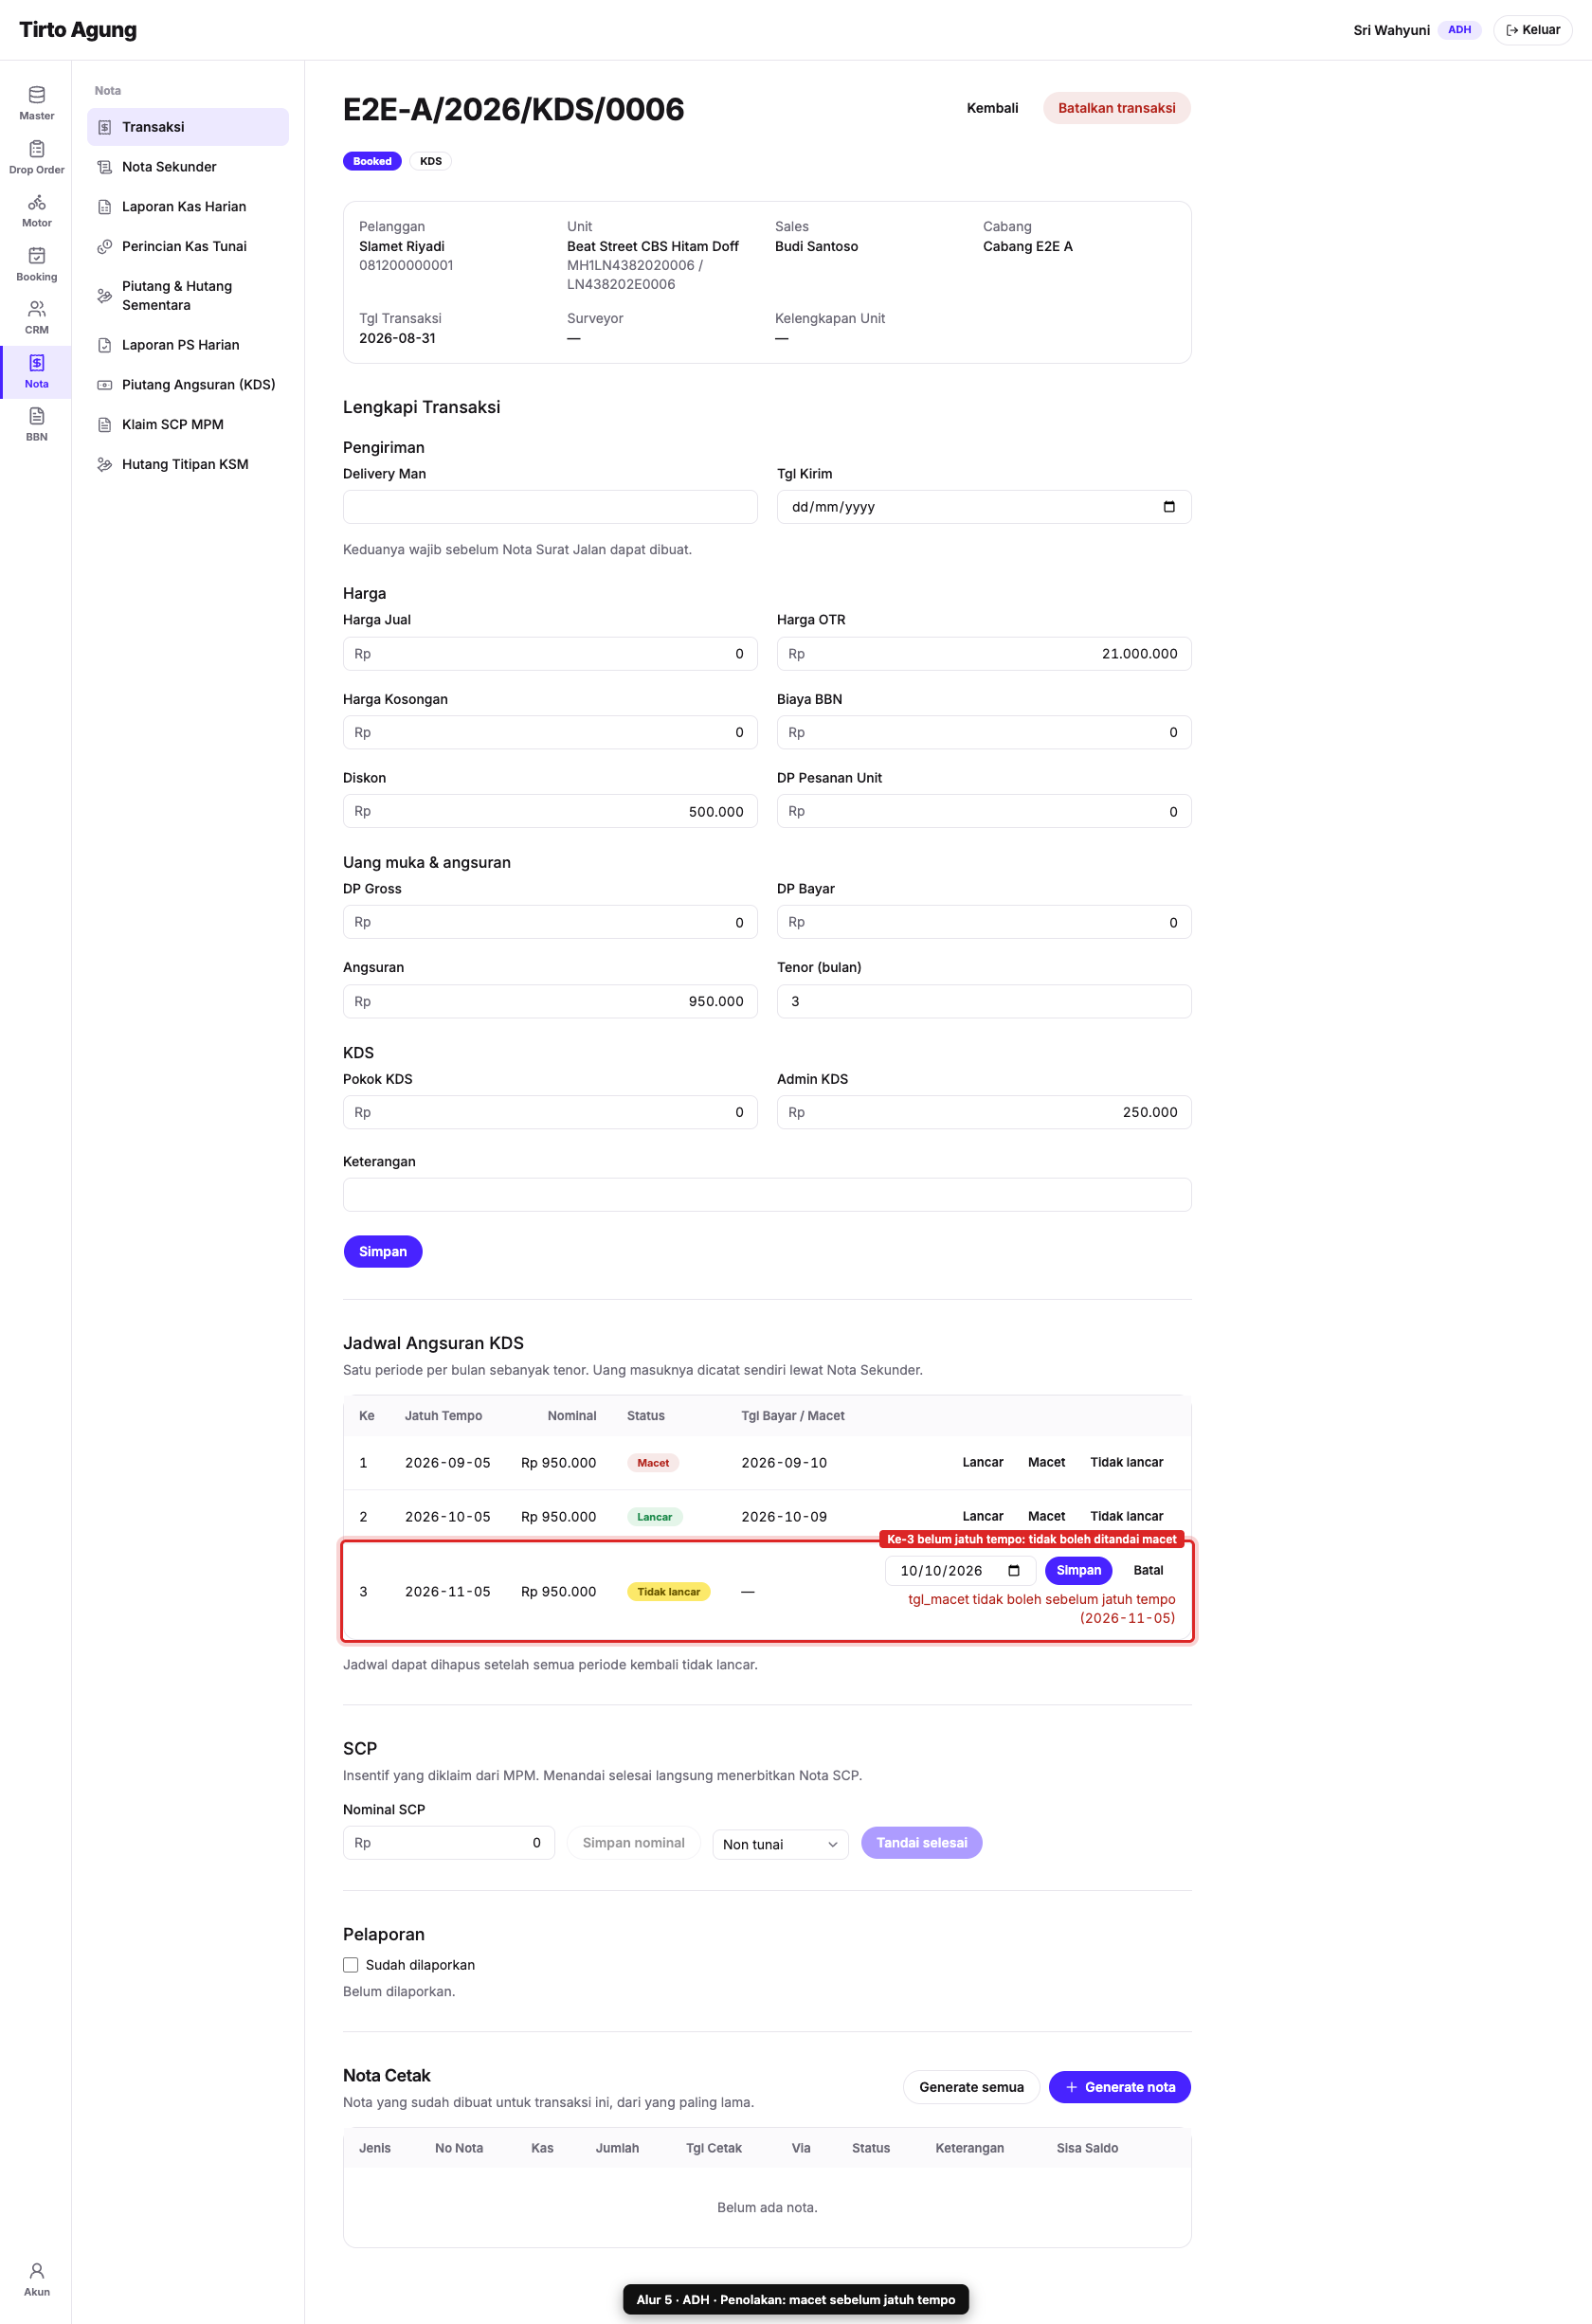Click the Simpan nominal button
The width and height of the screenshot is (1592, 2324).
click(634, 1843)
